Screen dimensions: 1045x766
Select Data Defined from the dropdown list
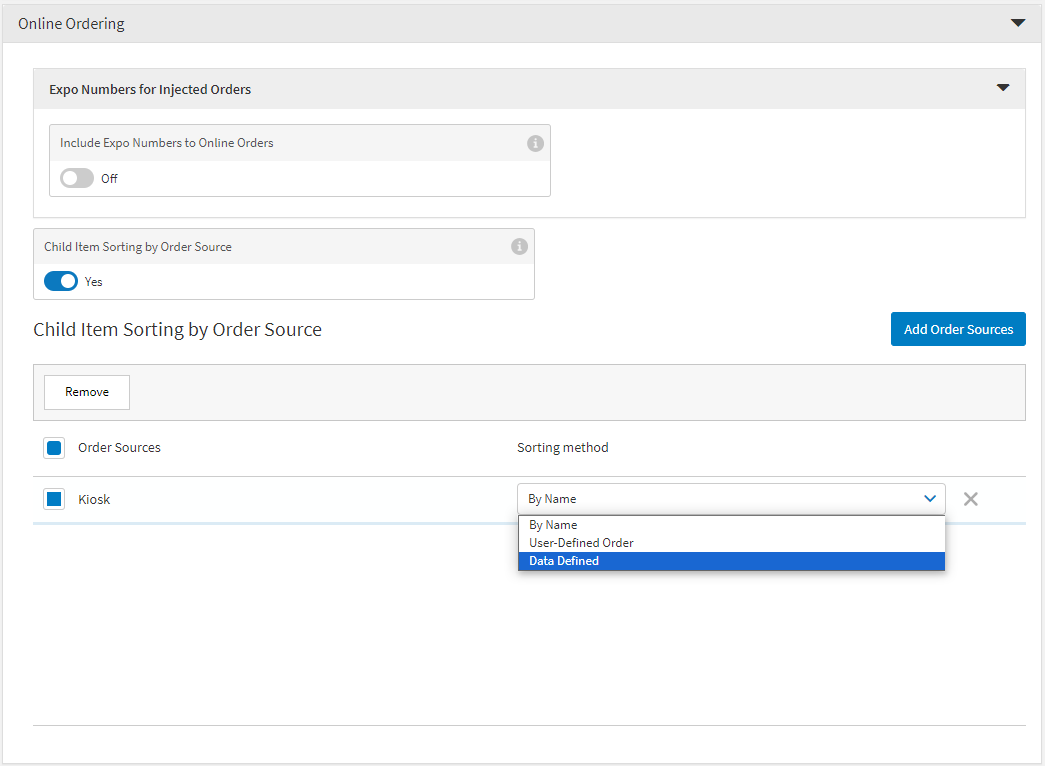pos(563,560)
